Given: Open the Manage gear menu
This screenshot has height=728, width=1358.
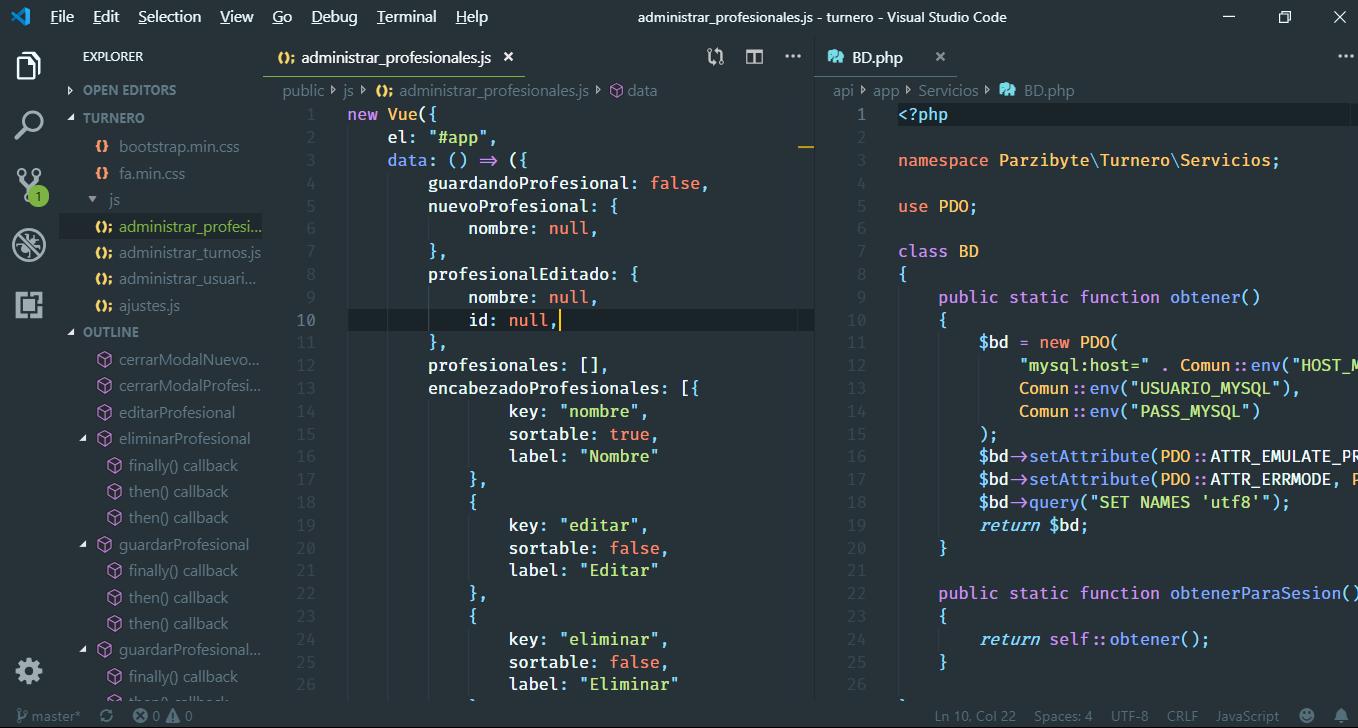Looking at the screenshot, I should [x=29, y=670].
